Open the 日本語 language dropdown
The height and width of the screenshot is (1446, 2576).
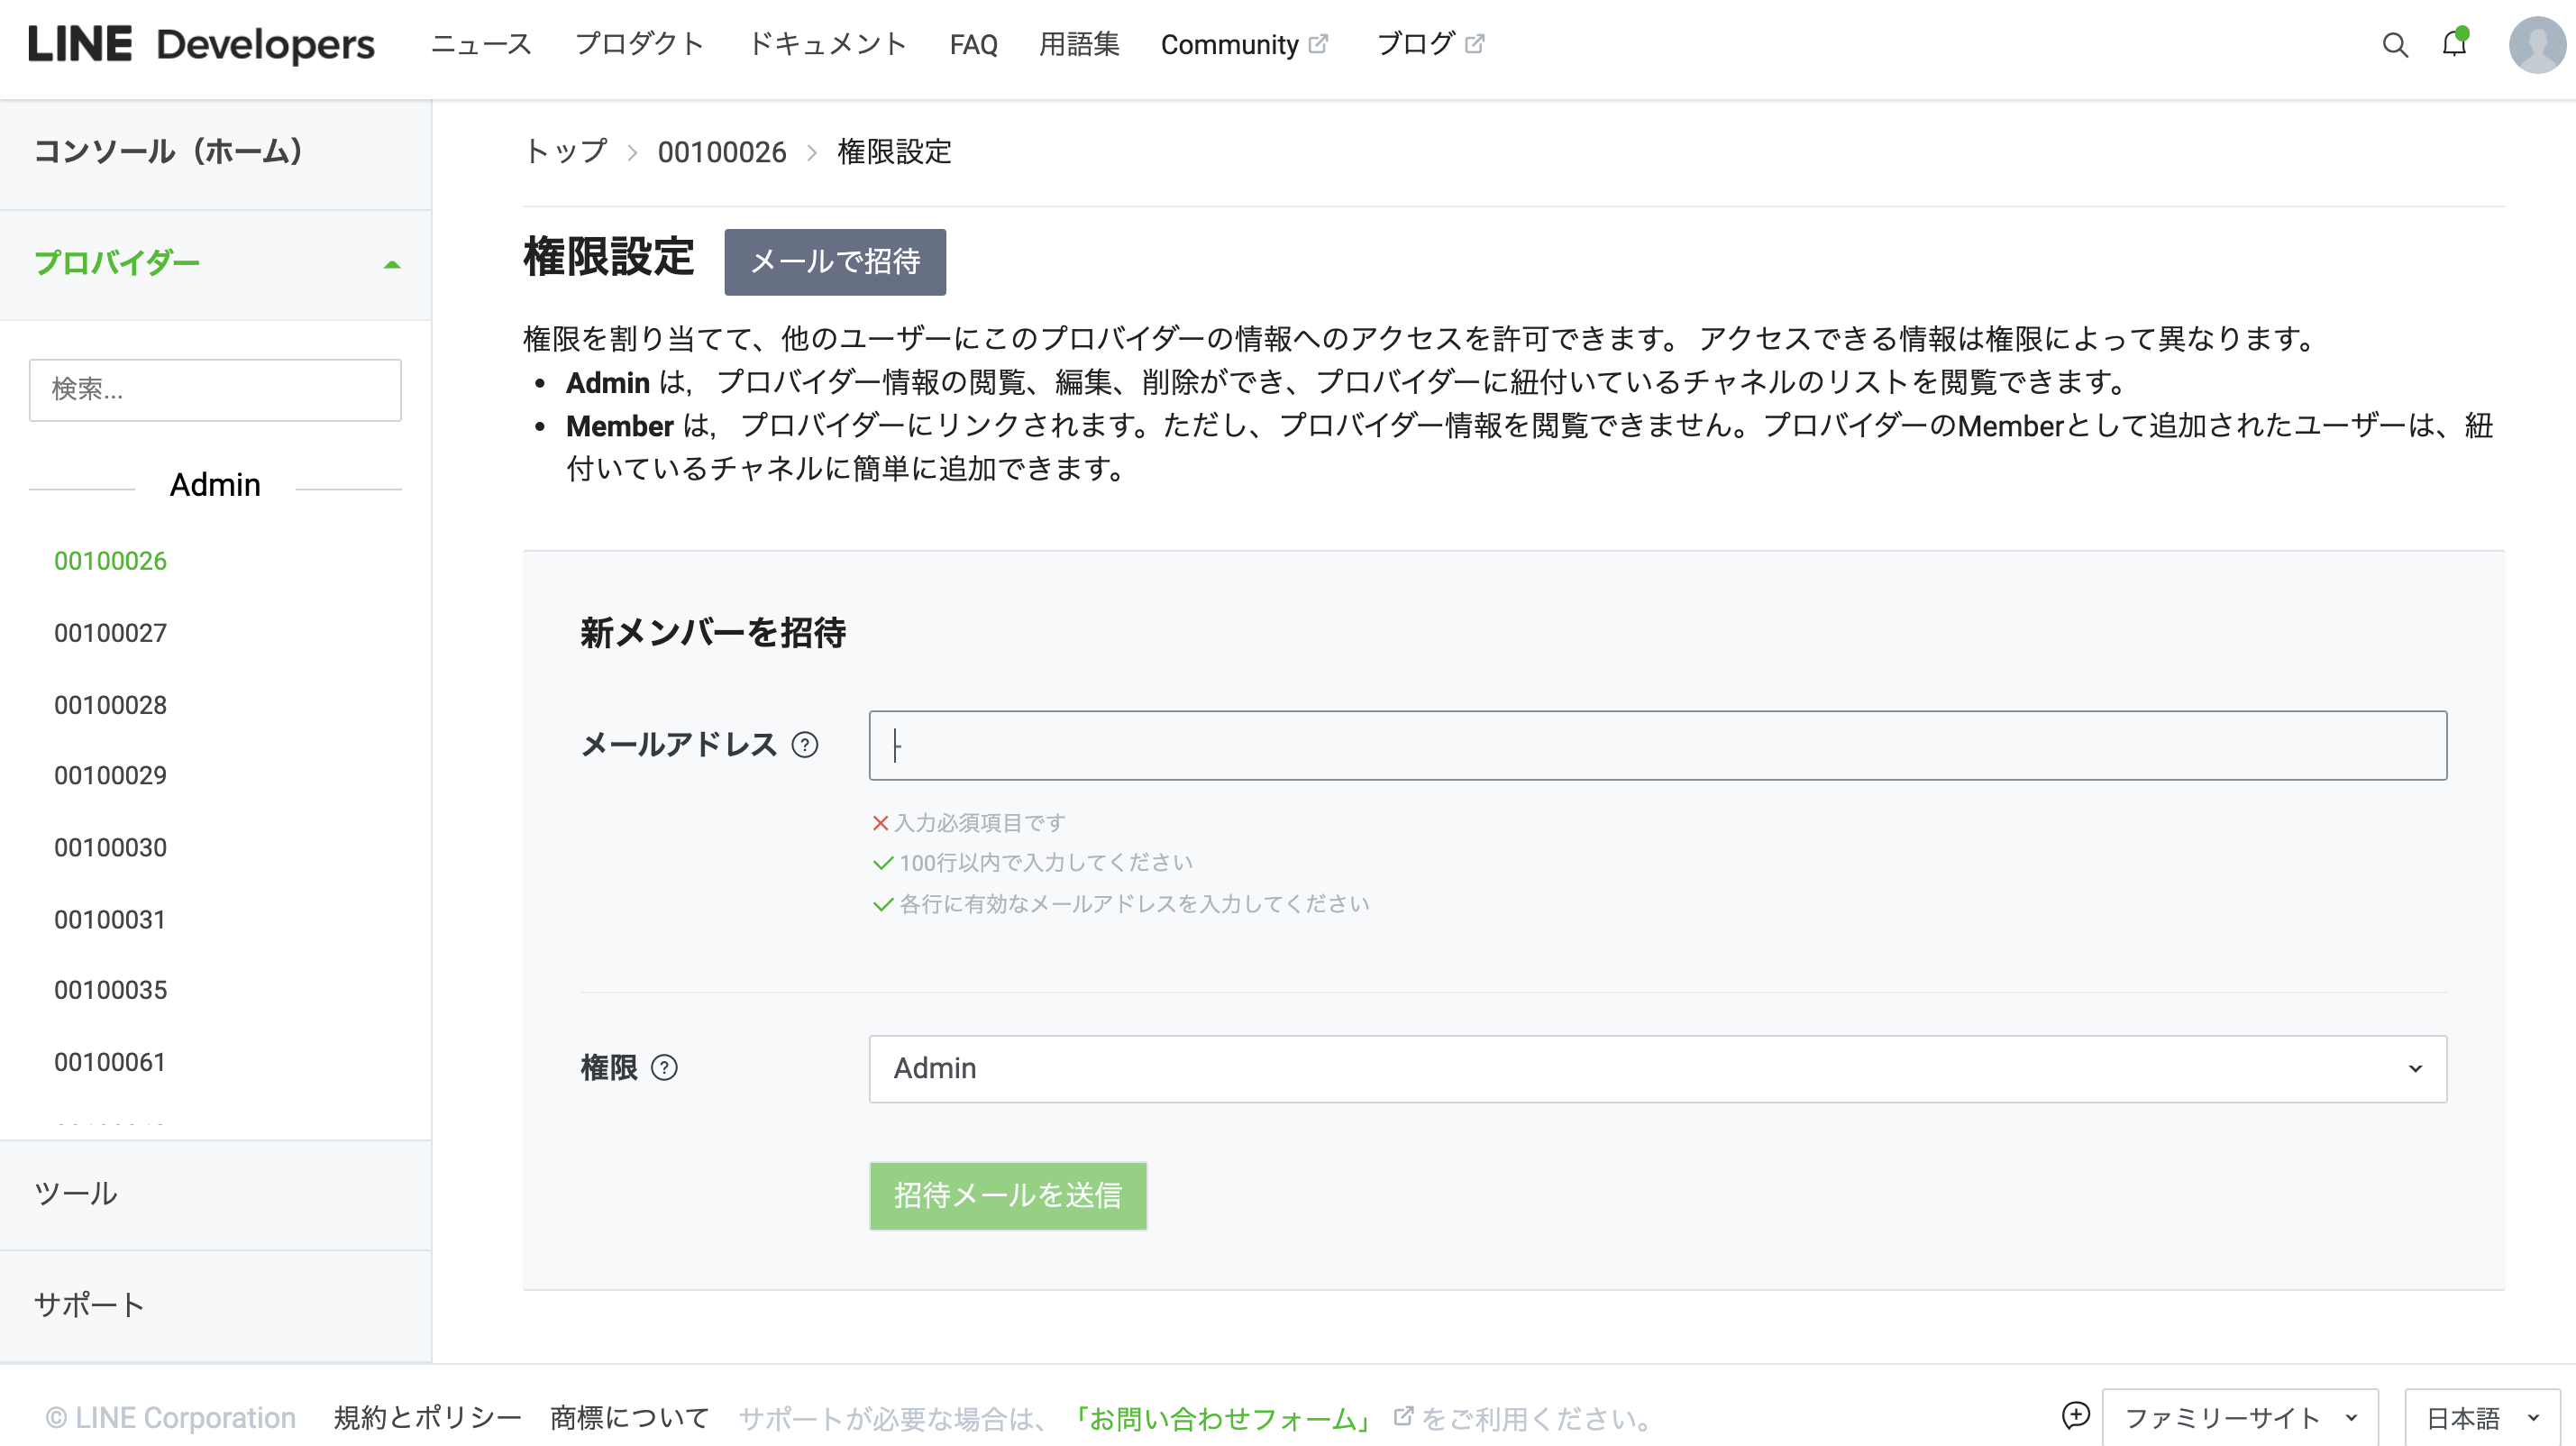[x=2481, y=1417]
